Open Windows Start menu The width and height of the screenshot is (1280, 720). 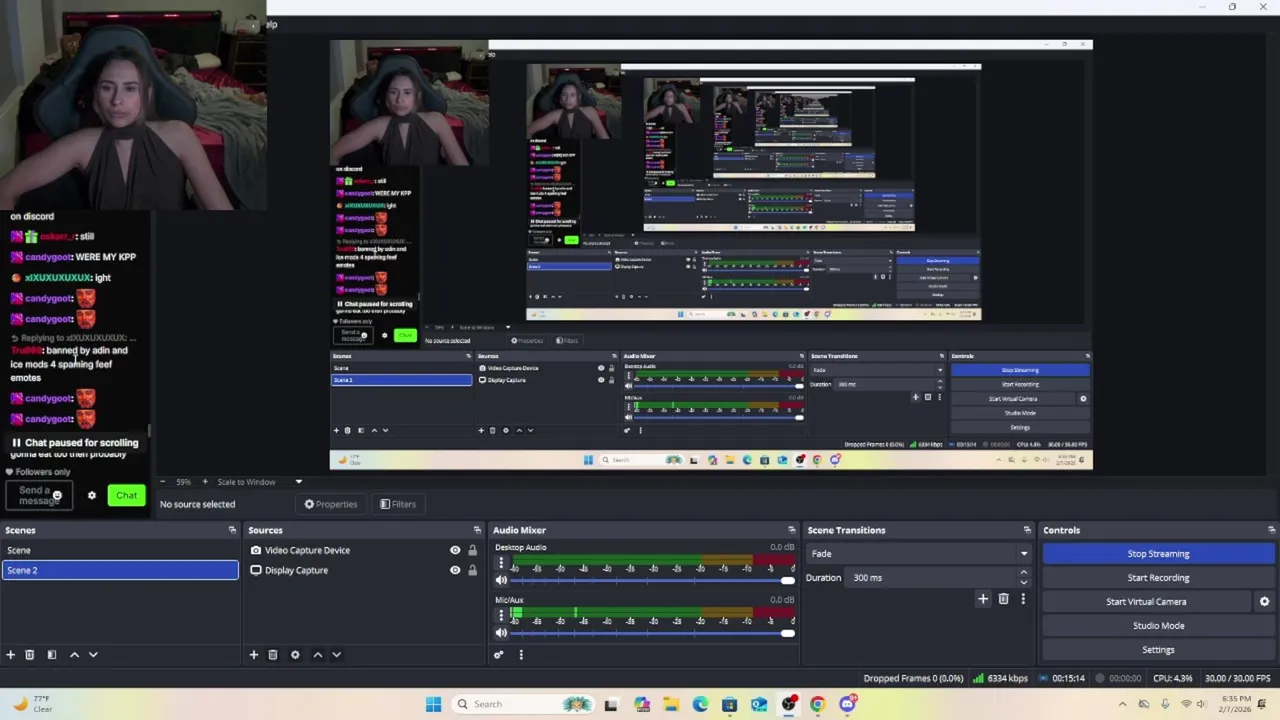click(433, 704)
